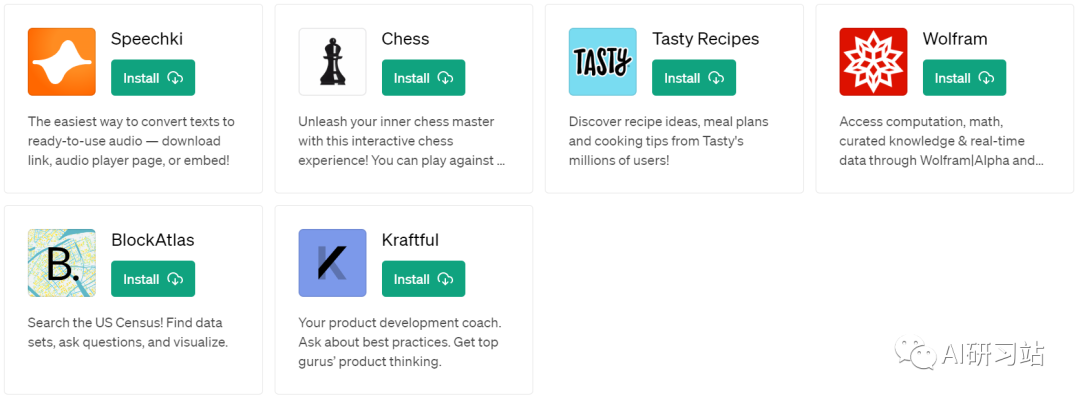Viewport: 1080px width, 401px height.
Task: Click the Tasty Recipes description text
Action: pos(669,141)
